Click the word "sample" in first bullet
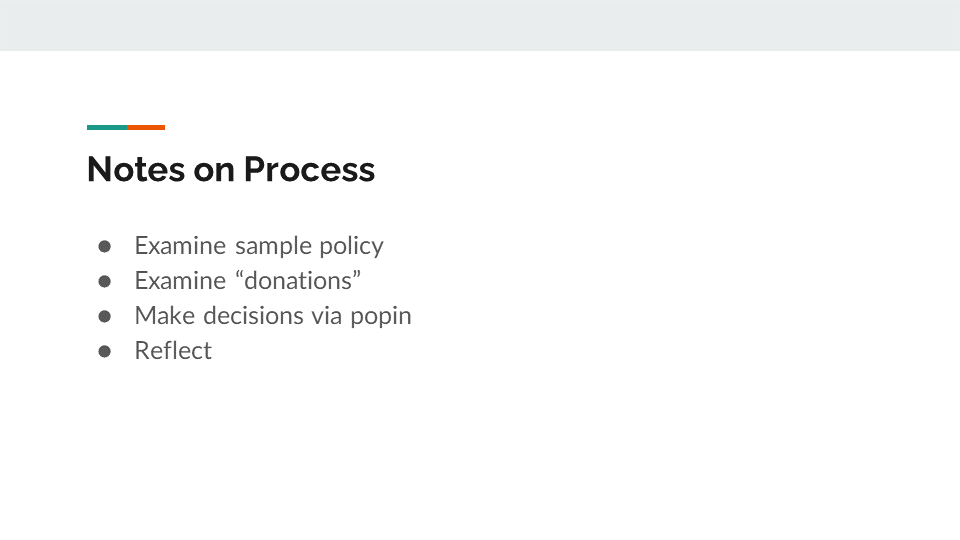Screen dimensions: 960x540 pos(273,246)
